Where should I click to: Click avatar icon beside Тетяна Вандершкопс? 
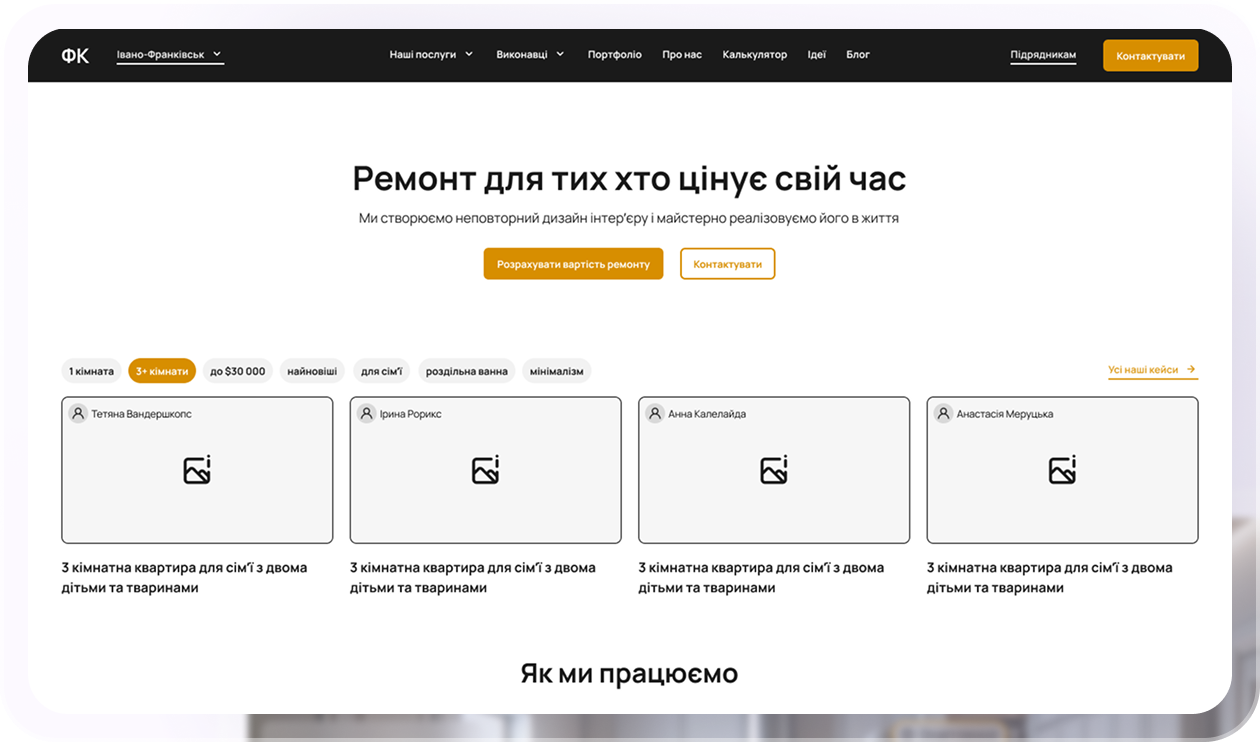pyautogui.click(x=78, y=414)
